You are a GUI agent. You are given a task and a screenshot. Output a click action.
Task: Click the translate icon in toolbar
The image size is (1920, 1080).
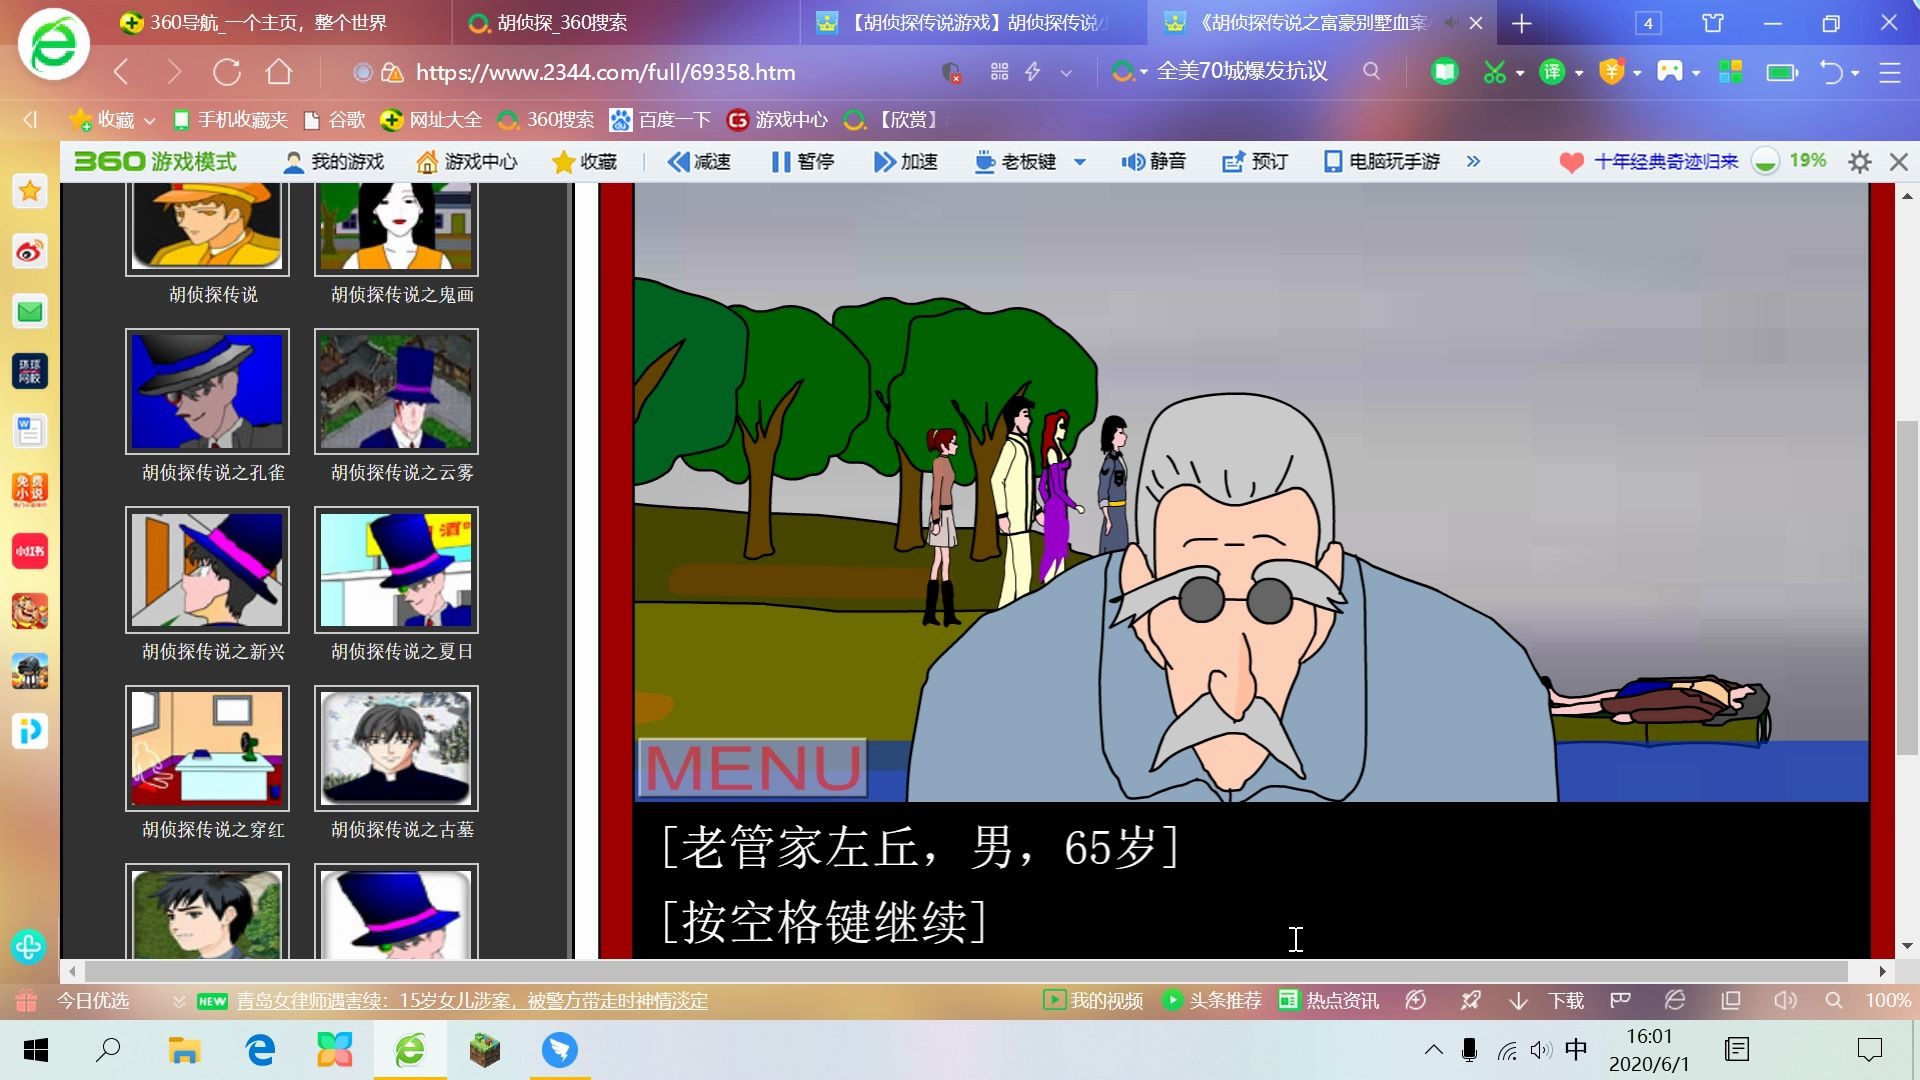click(x=1552, y=72)
